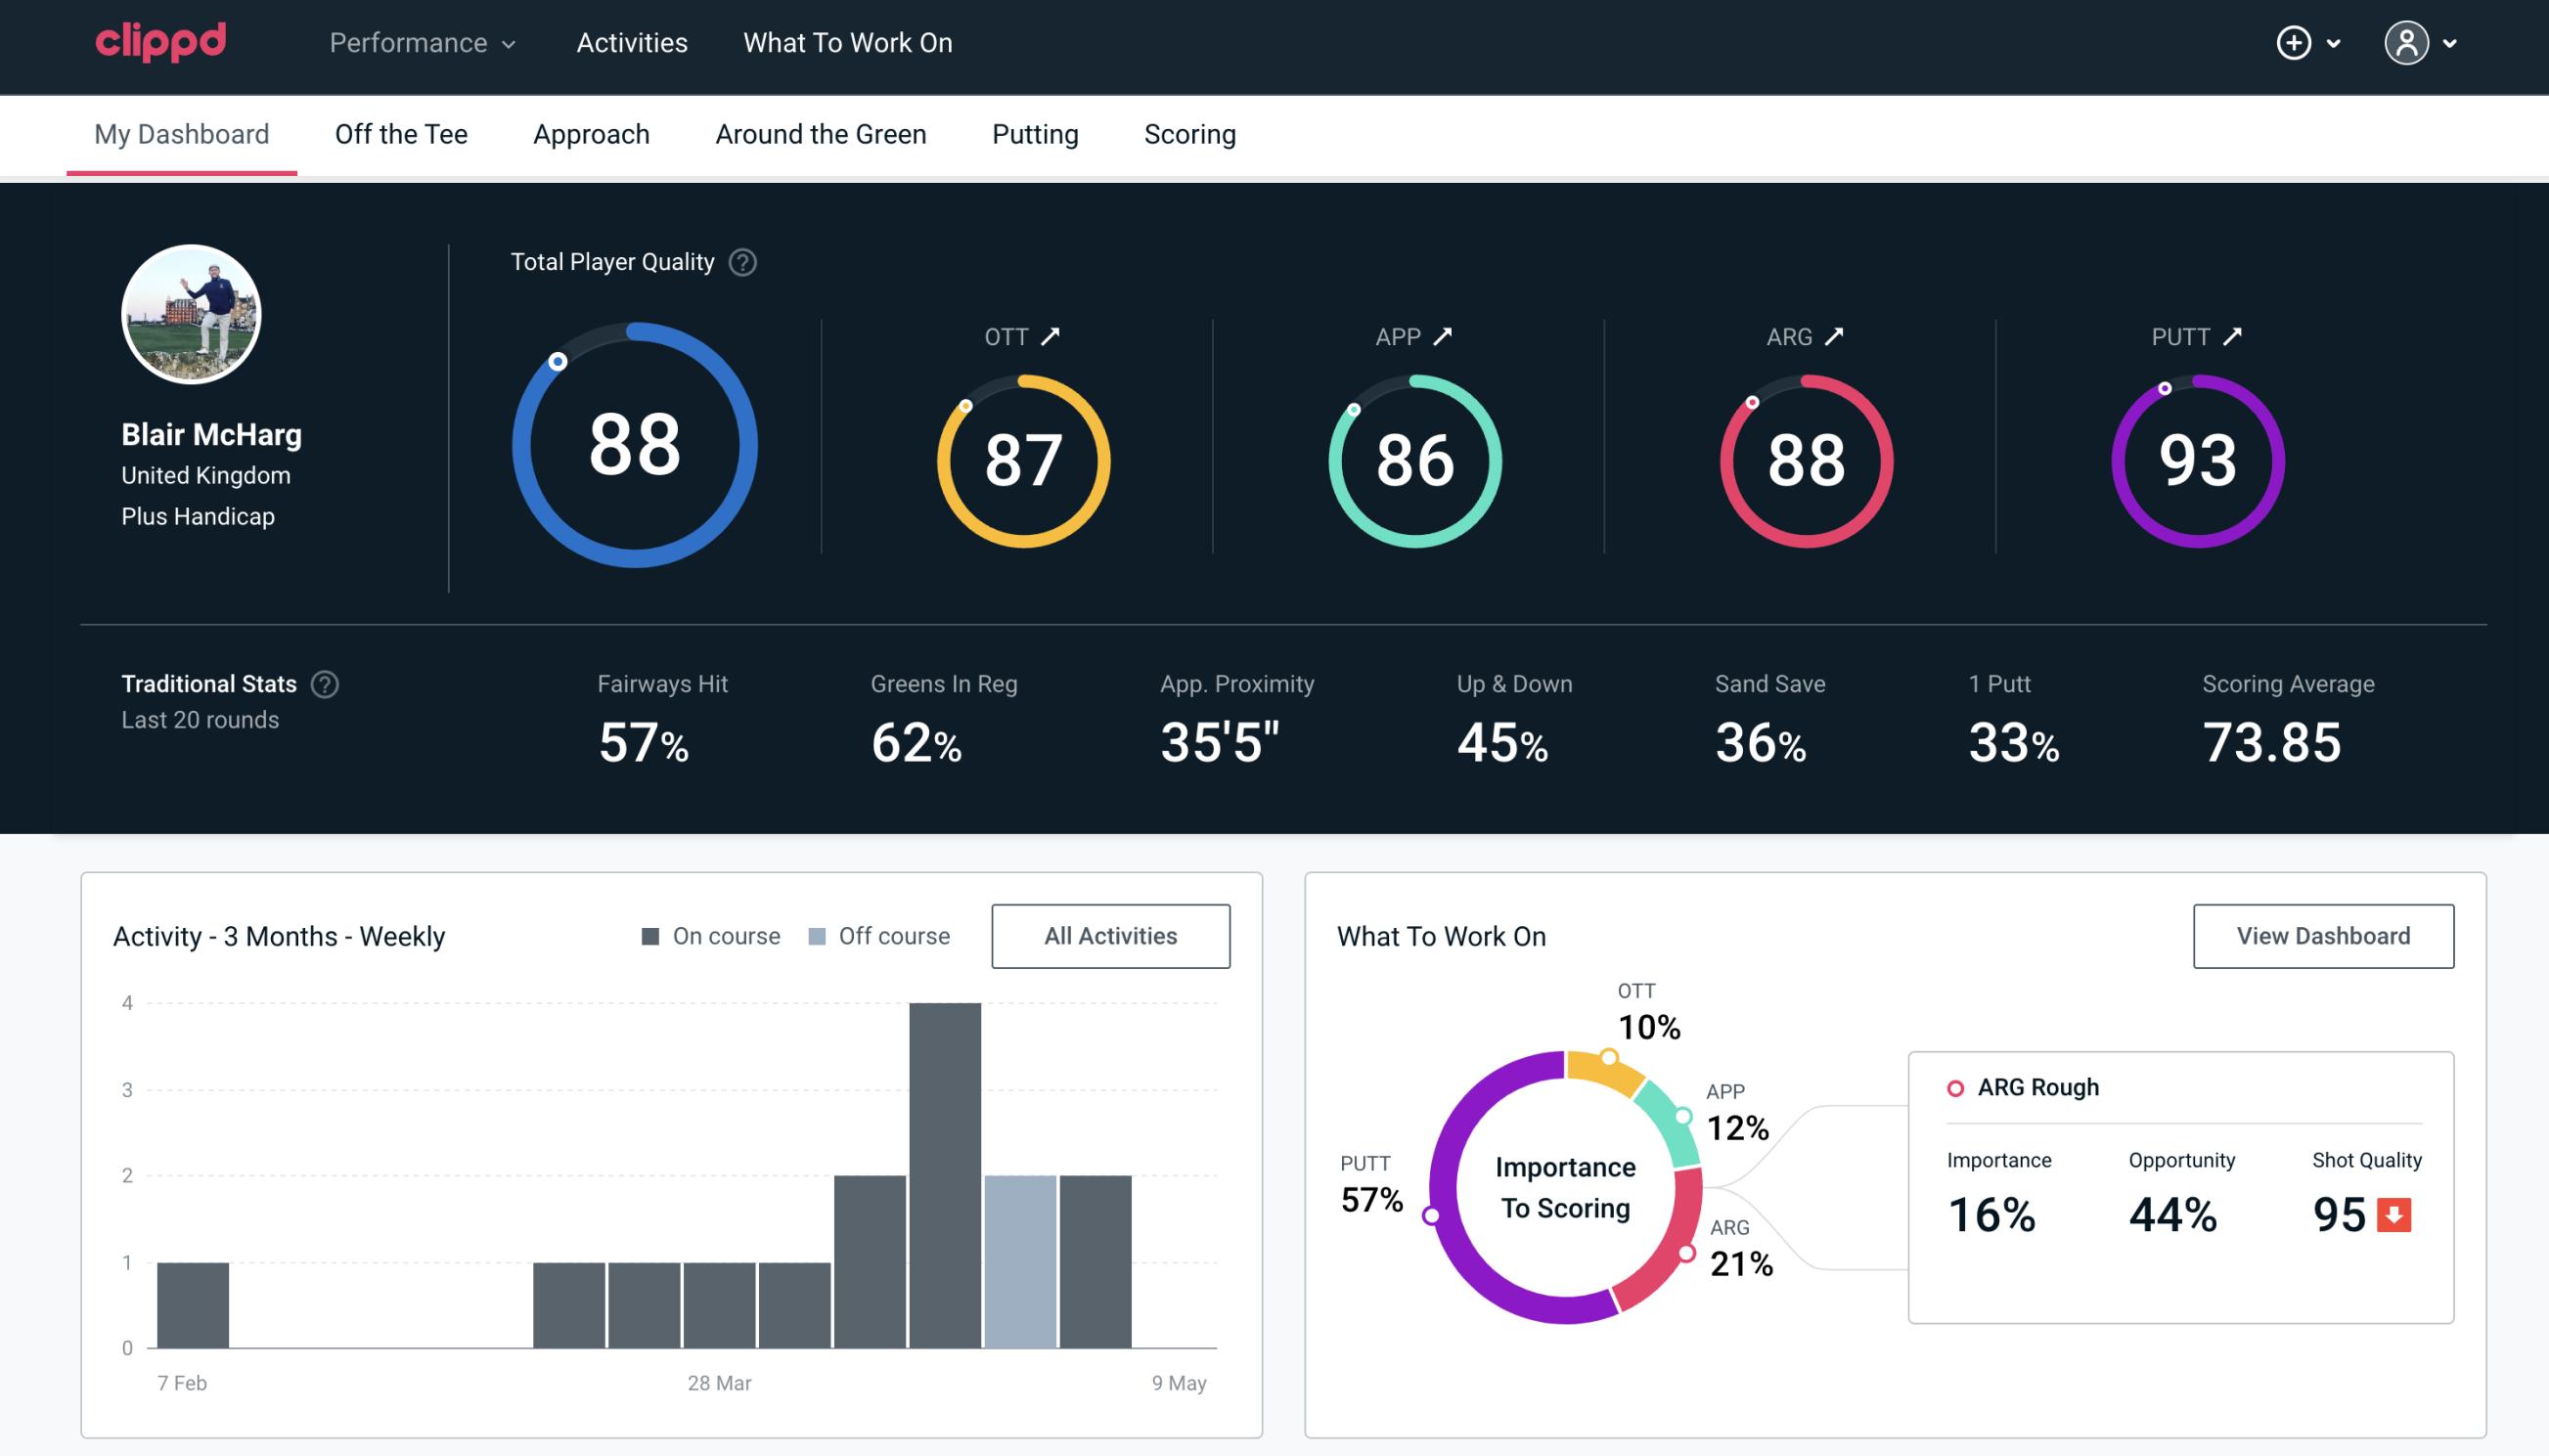This screenshot has width=2549, height=1456.
Task: Click the Total Player Quality help icon
Action: coord(740,262)
